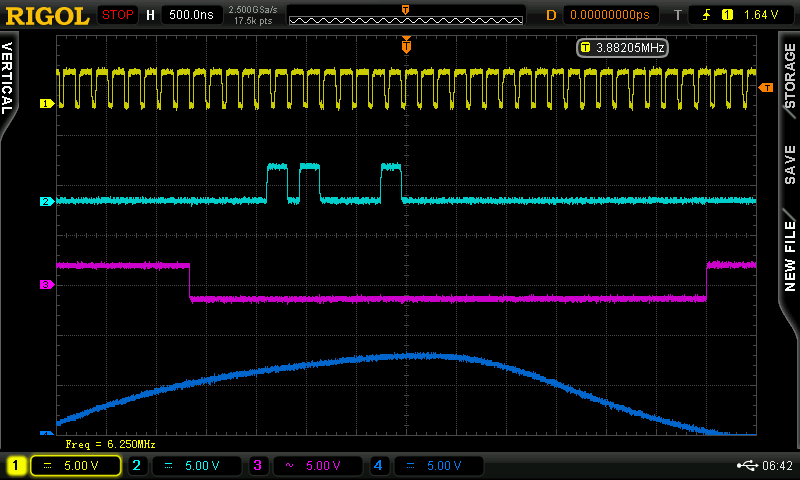The height and width of the screenshot is (480, 800).
Task: Click the DC coupling symbol on channel 2
Action: pyautogui.click(x=168, y=465)
